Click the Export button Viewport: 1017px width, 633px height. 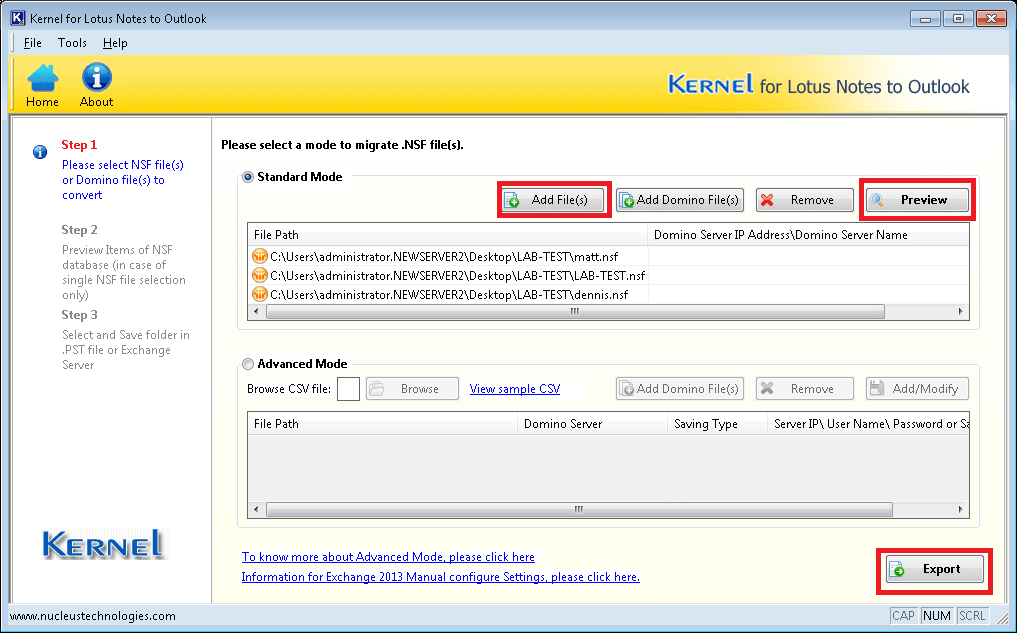click(x=934, y=569)
